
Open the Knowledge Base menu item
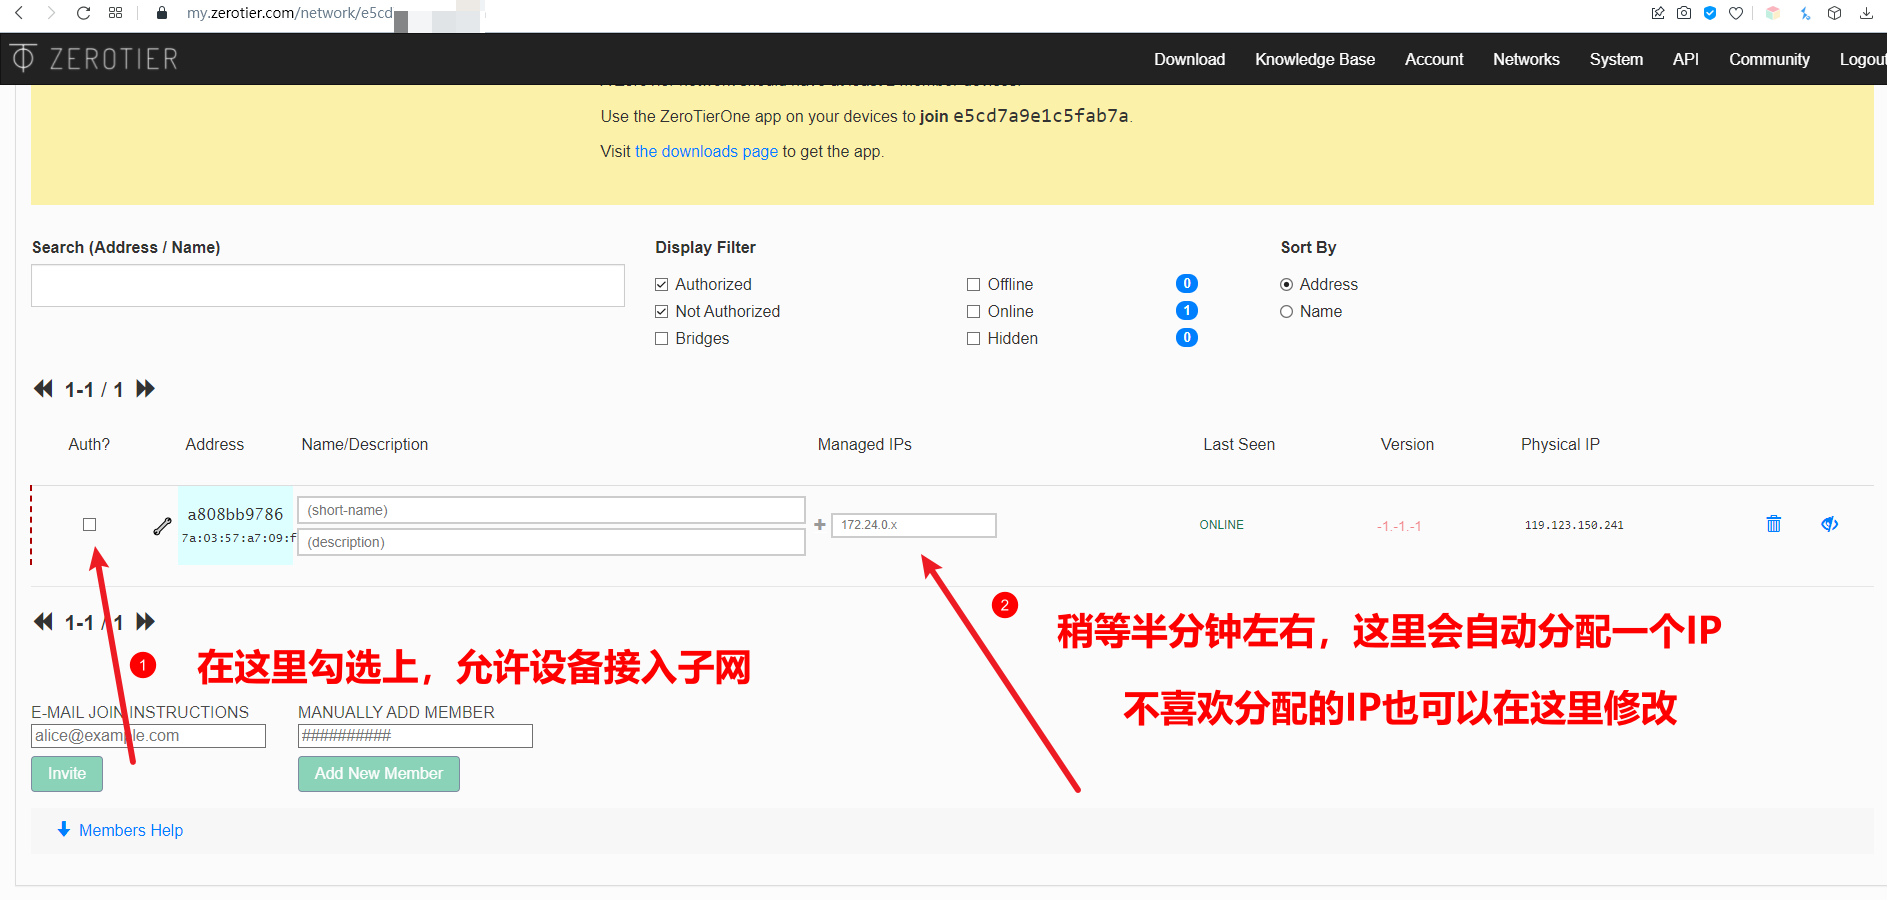click(1315, 59)
